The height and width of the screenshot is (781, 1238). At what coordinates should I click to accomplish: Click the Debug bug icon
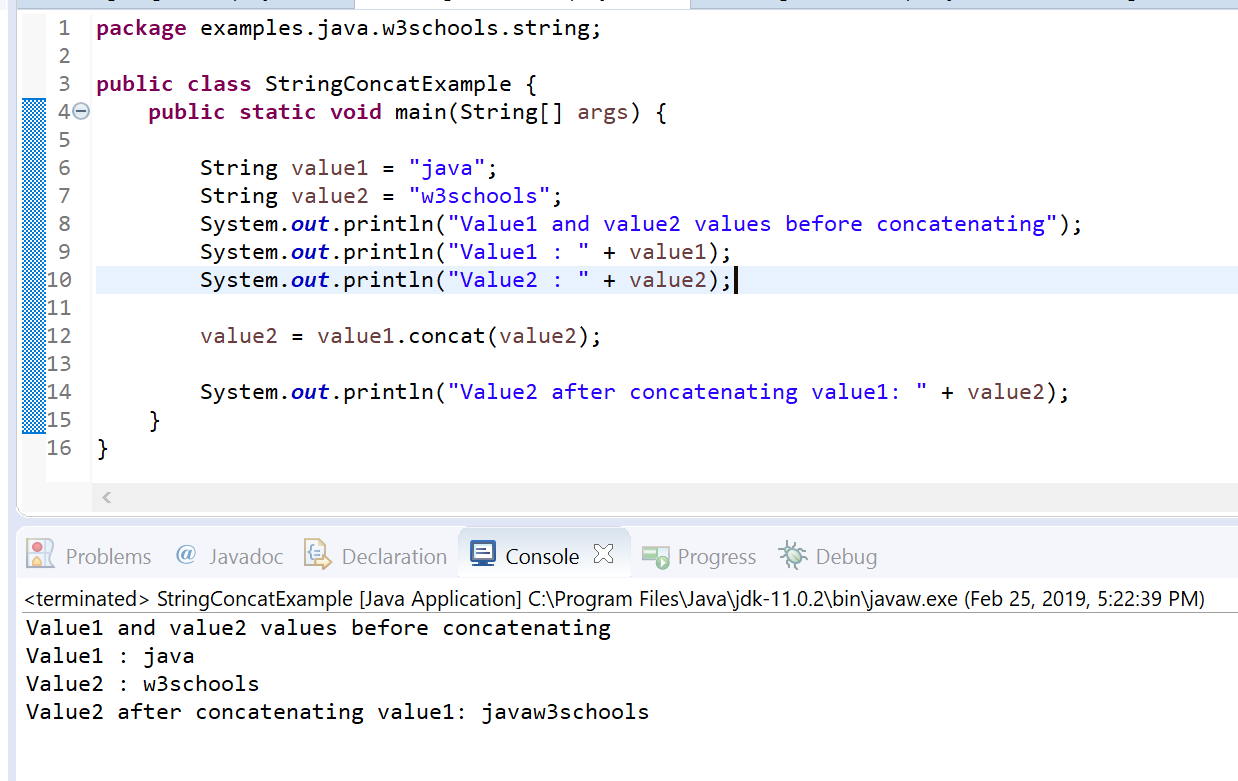(793, 555)
